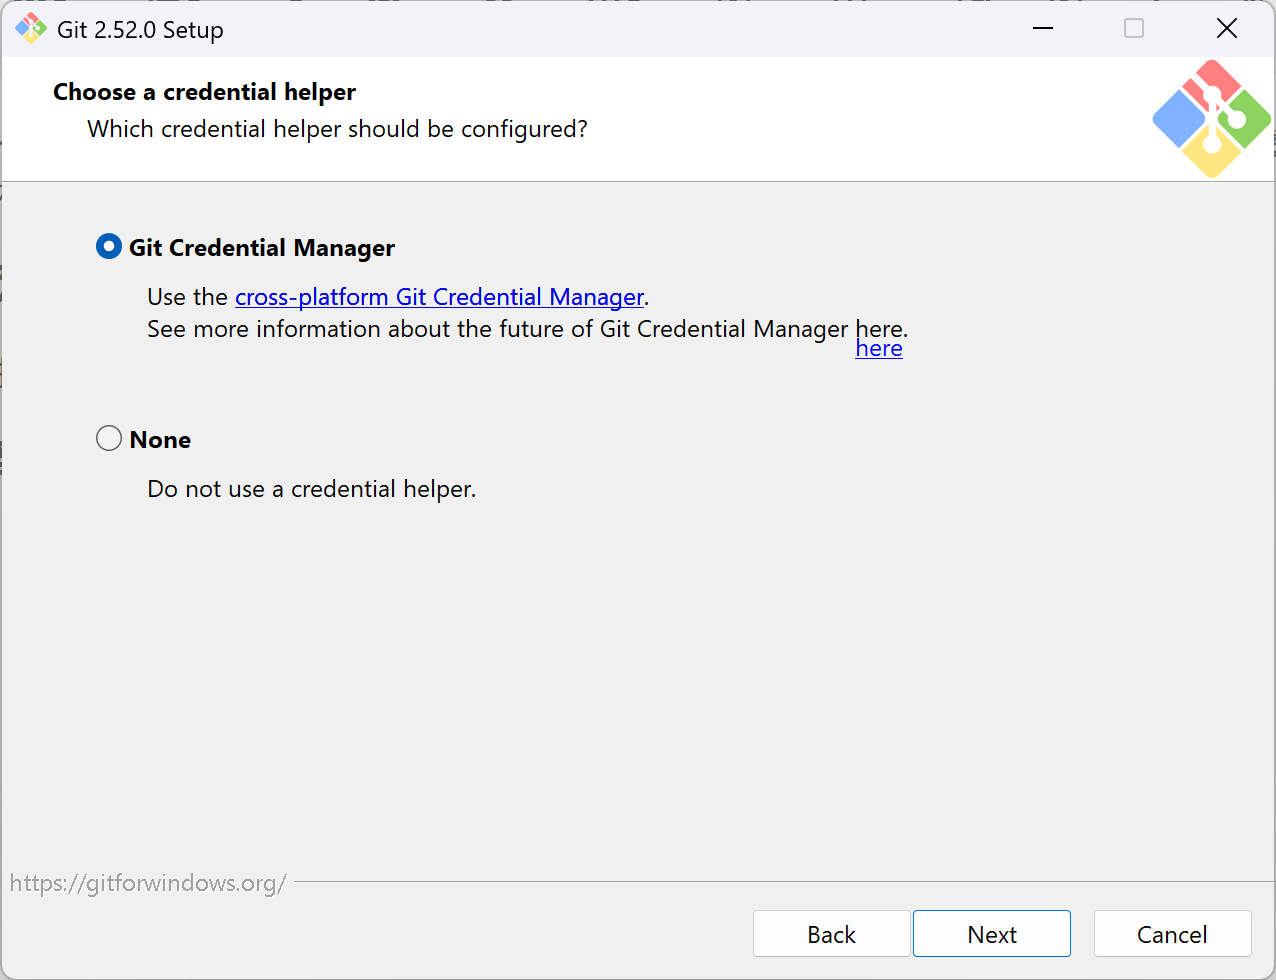Click the 'Do not use a credential helper' description
The image size is (1276, 980).
[311, 489]
